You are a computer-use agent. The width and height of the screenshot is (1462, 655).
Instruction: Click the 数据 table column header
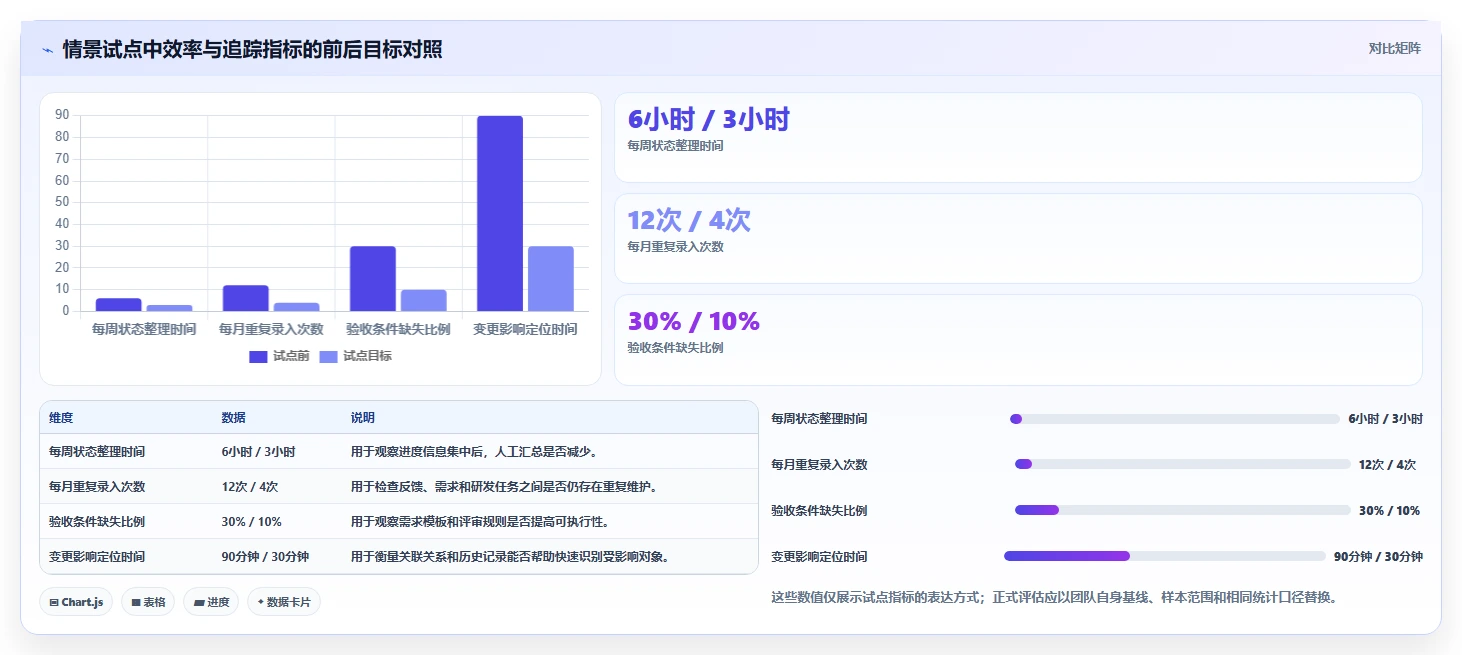(234, 418)
